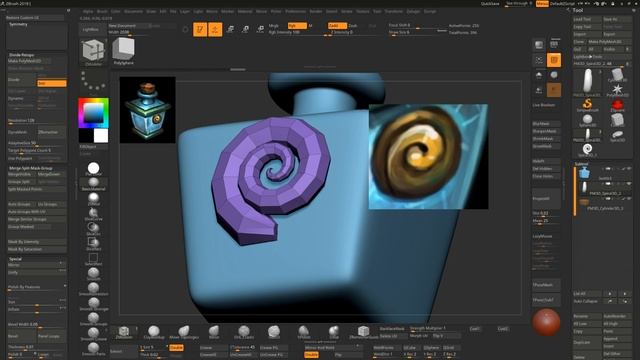The height and width of the screenshot is (360, 640).
Task: Select the Cylinder3D tool icon
Action: [617, 75]
